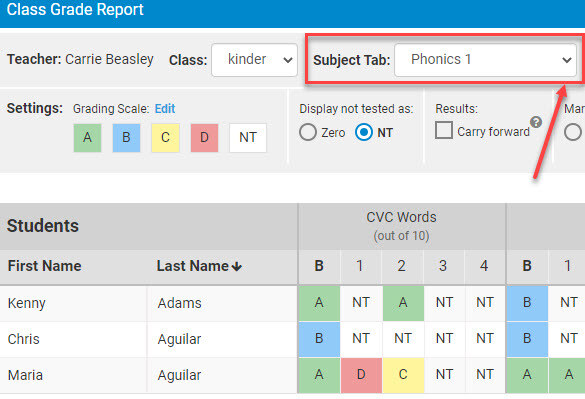Click CVC Words column group header

point(401,226)
